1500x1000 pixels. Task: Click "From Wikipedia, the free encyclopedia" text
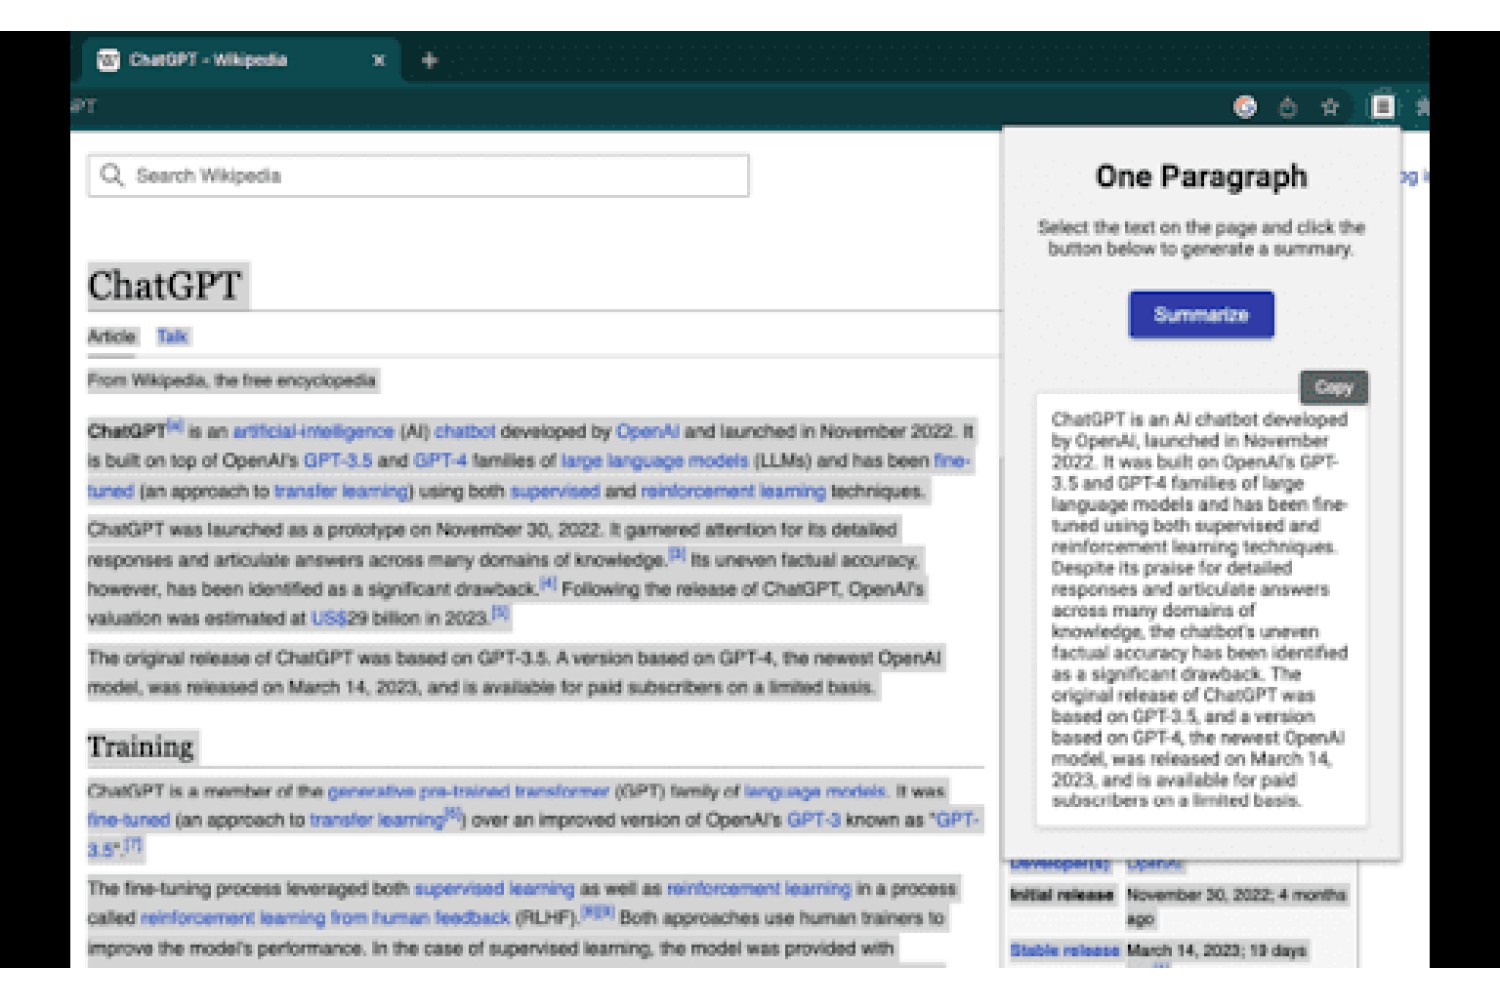232,381
